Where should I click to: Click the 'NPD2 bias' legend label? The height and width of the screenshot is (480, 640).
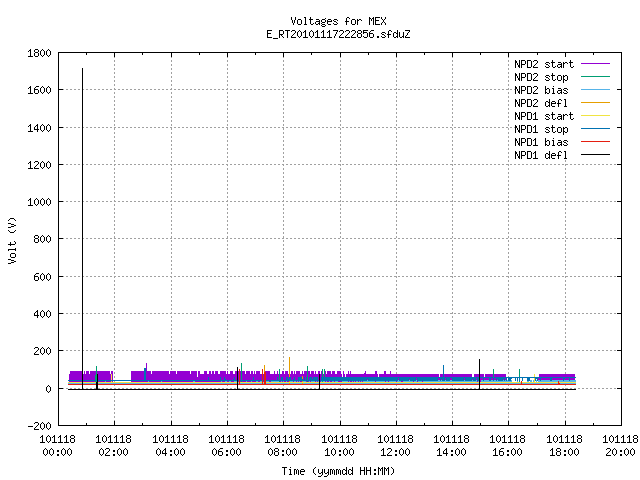pos(541,90)
